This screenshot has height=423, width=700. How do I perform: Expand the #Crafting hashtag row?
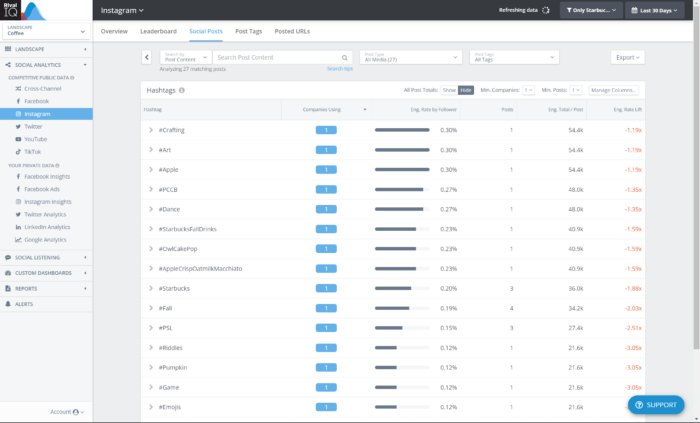[x=150, y=130]
